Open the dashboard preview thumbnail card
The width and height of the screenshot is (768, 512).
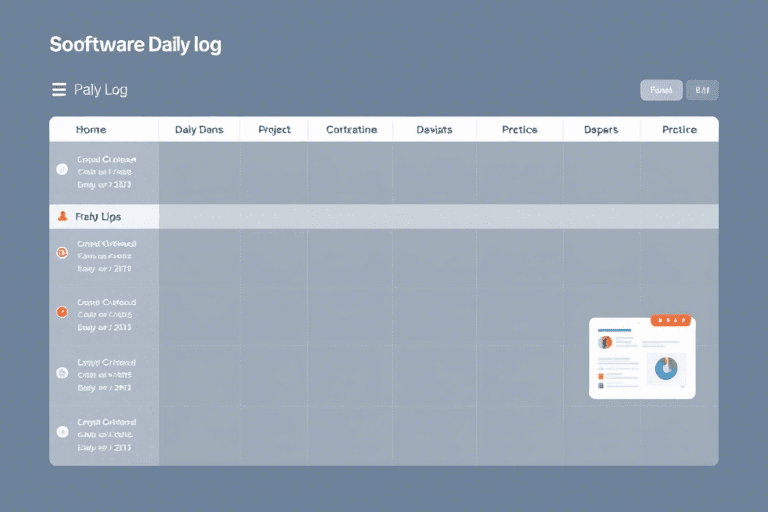click(641, 358)
